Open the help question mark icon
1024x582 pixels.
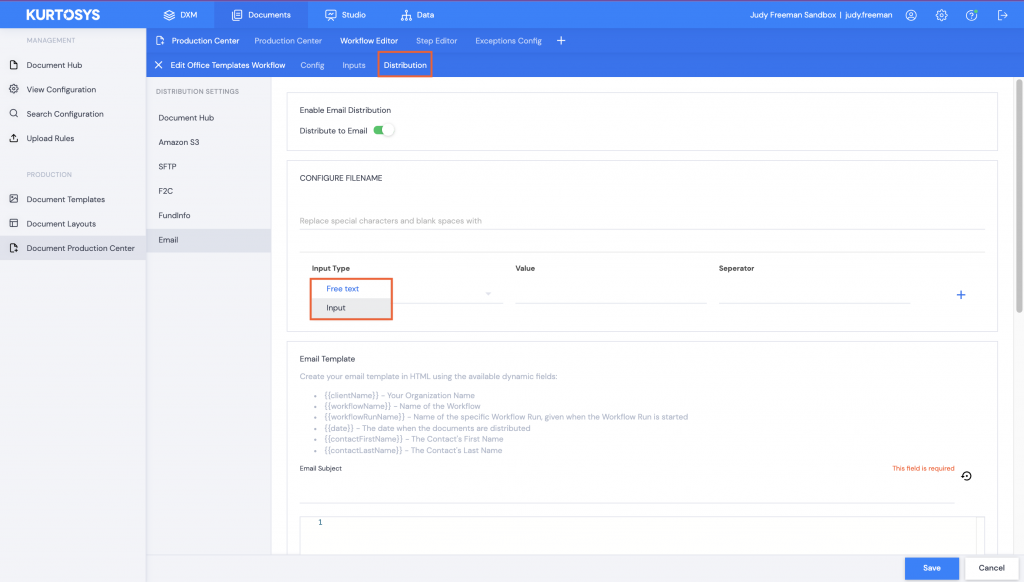click(x=972, y=15)
